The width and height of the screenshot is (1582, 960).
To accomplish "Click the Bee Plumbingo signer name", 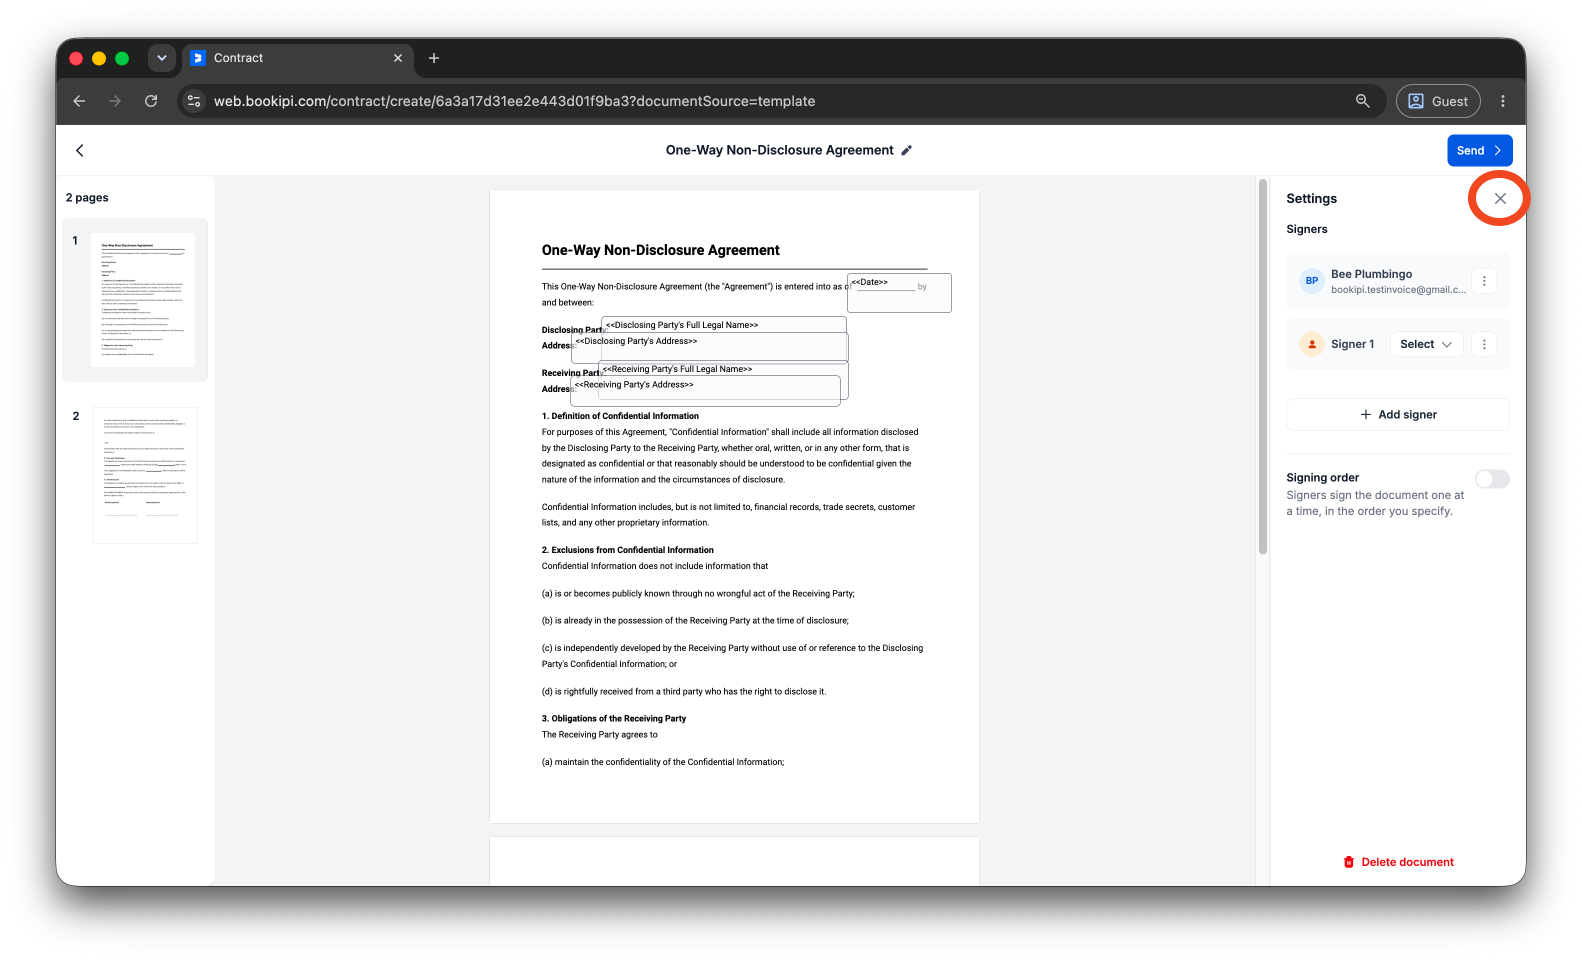I will click(1371, 274).
